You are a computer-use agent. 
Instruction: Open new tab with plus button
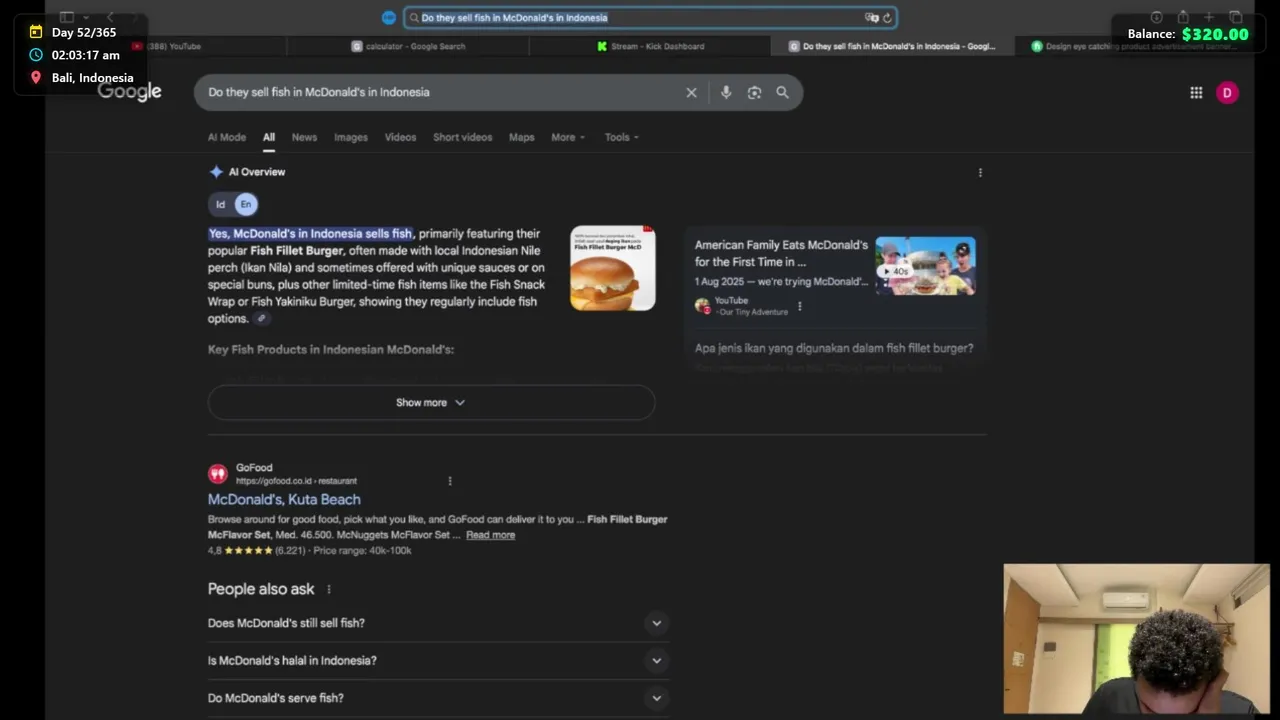pyautogui.click(x=1209, y=17)
